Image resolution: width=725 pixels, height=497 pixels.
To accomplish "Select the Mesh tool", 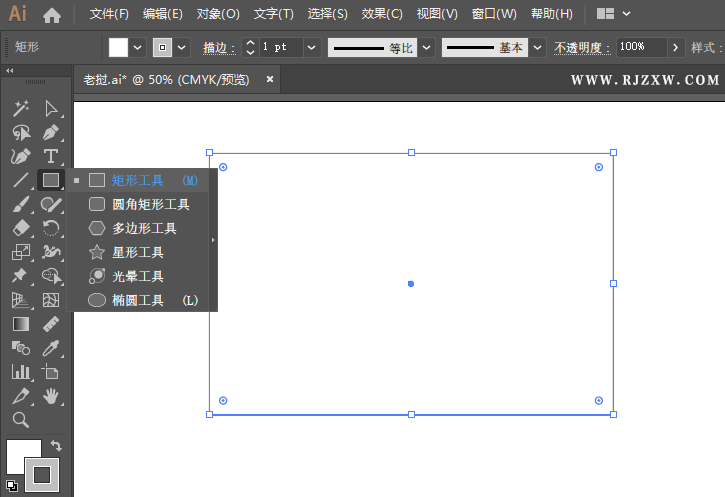I will click(51, 300).
